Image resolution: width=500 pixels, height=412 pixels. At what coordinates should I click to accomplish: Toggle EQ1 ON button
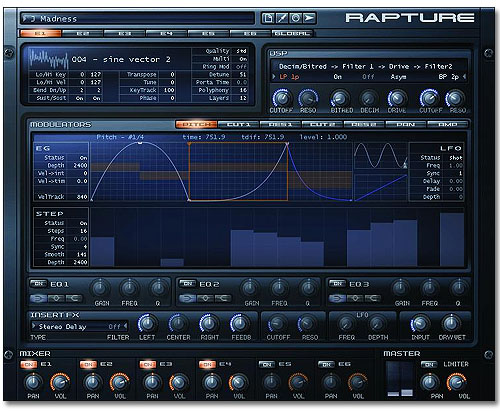38,284
